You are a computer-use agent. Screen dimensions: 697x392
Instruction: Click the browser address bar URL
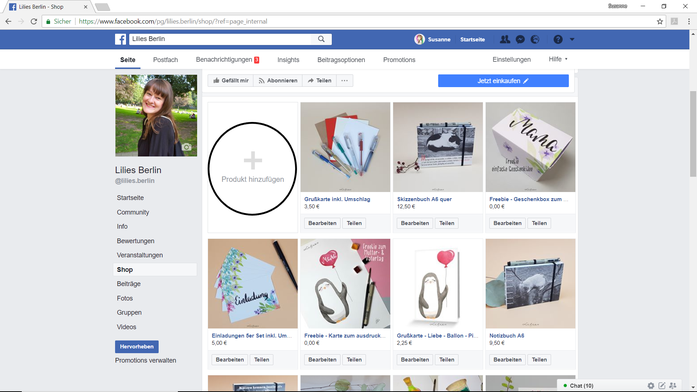(x=173, y=21)
